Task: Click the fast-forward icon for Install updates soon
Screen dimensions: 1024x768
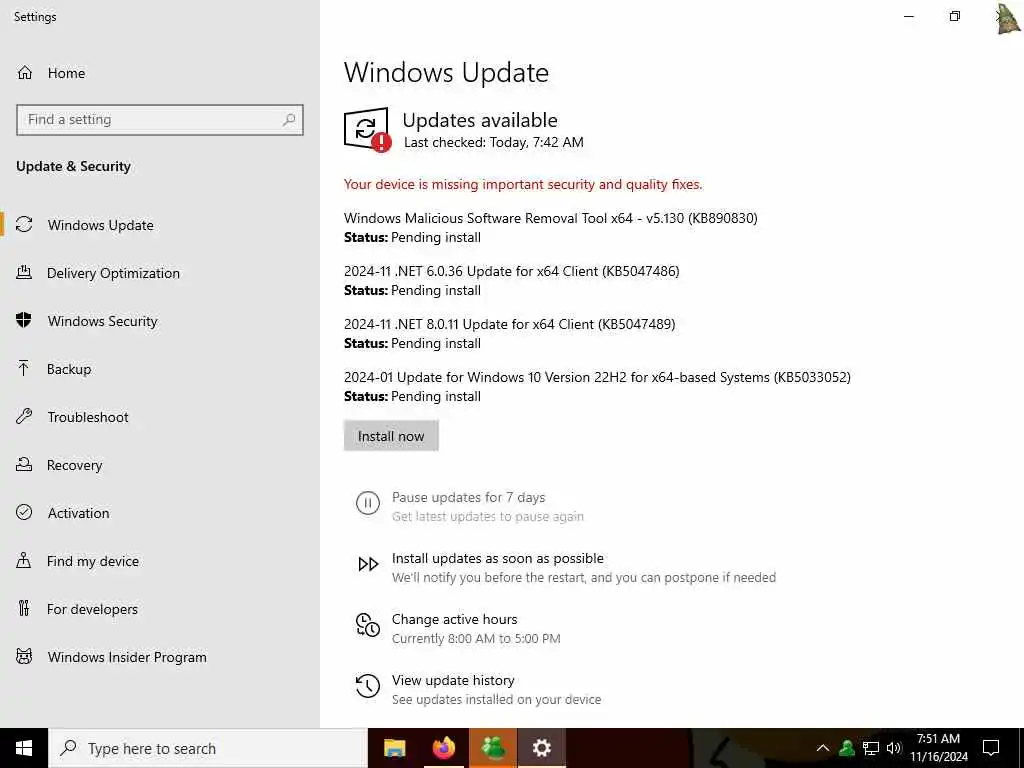Action: [368, 564]
